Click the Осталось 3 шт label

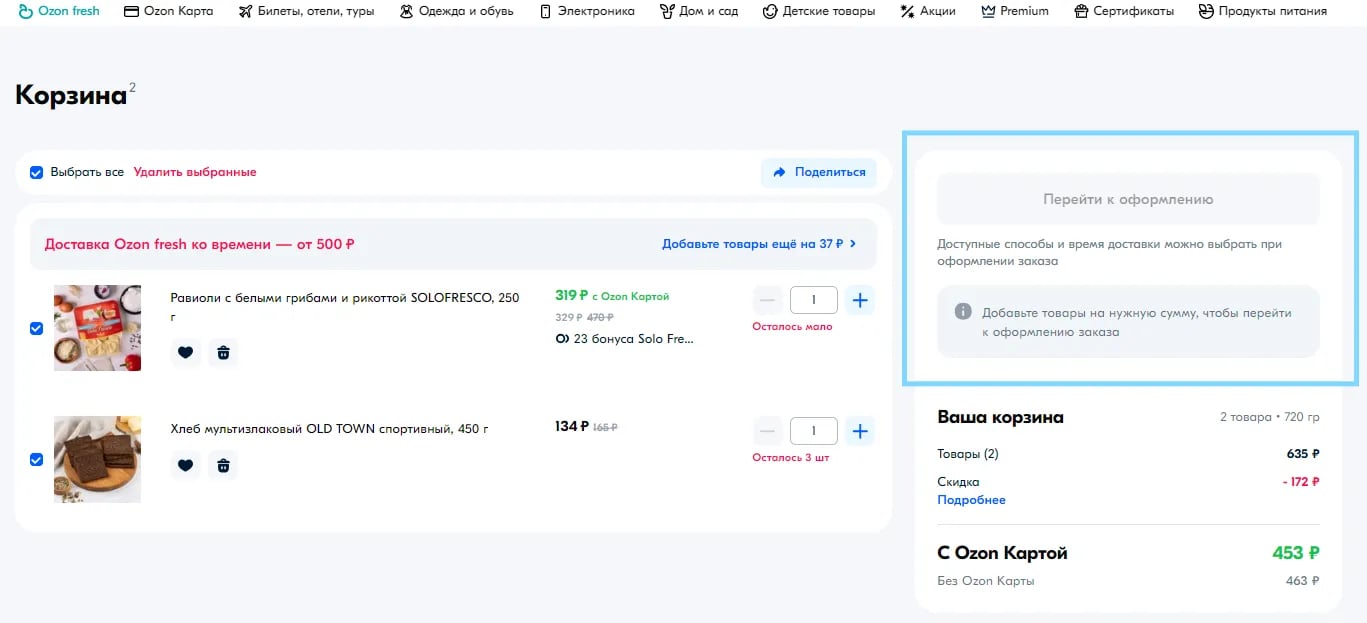(x=791, y=458)
